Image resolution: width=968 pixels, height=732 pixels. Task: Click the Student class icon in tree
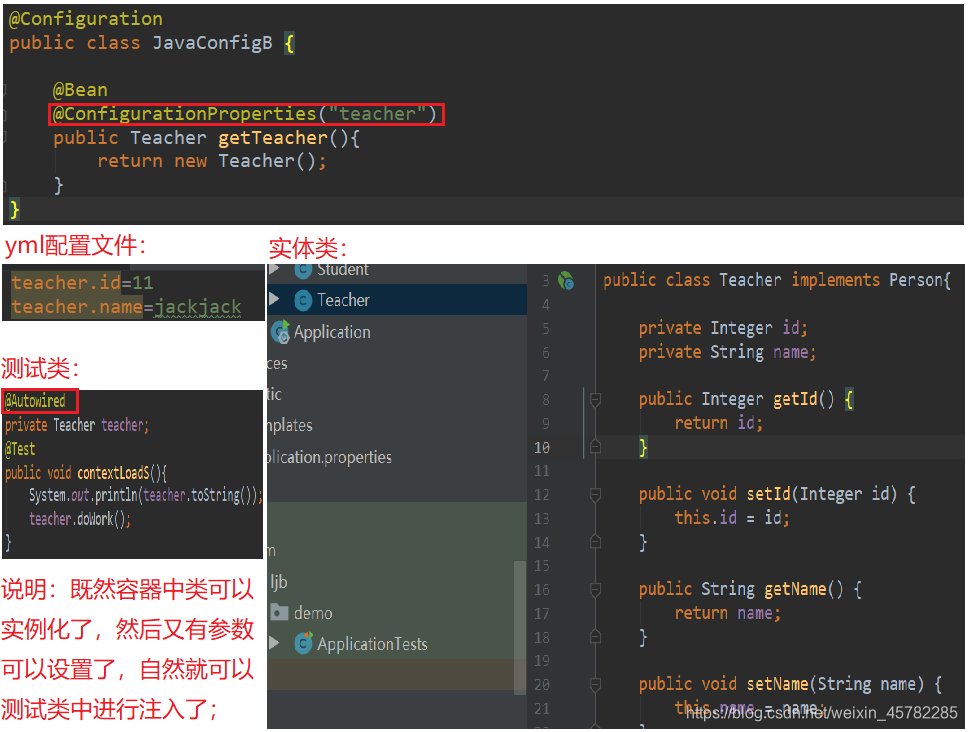(x=302, y=271)
